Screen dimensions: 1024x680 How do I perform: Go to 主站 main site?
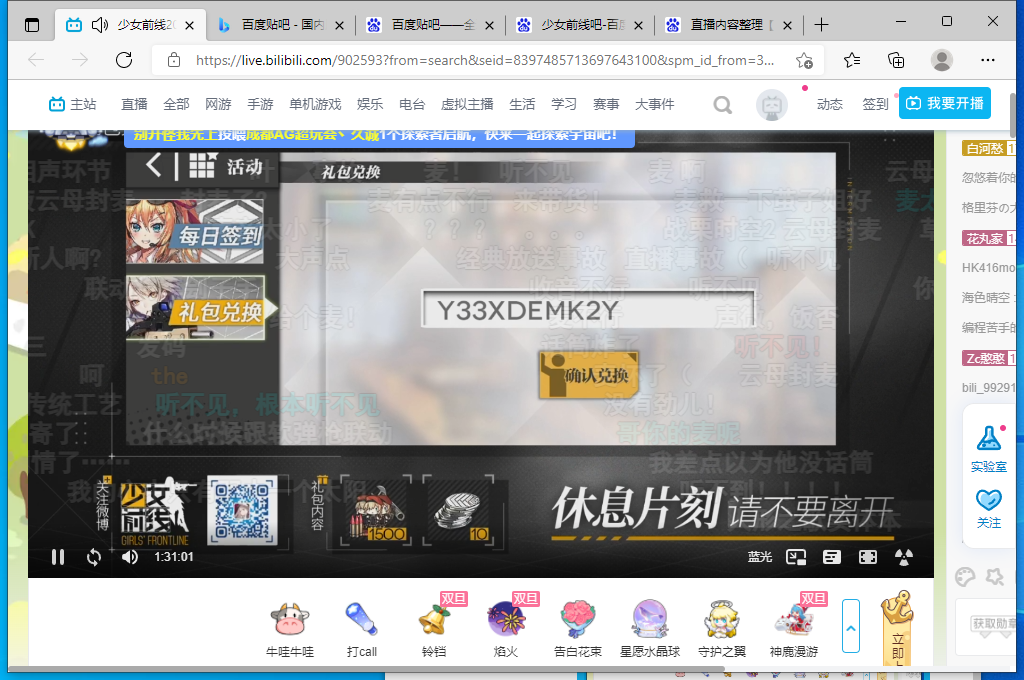pyautogui.click(x=72, y=105)
